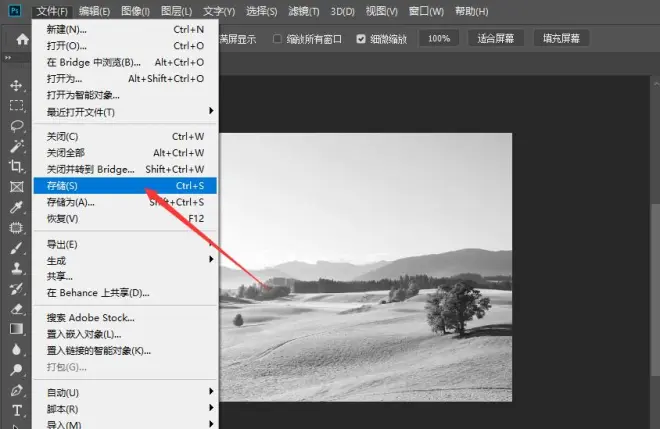Select the Move tool
Screen dimensions: 660x429
[x=16, y=85]
